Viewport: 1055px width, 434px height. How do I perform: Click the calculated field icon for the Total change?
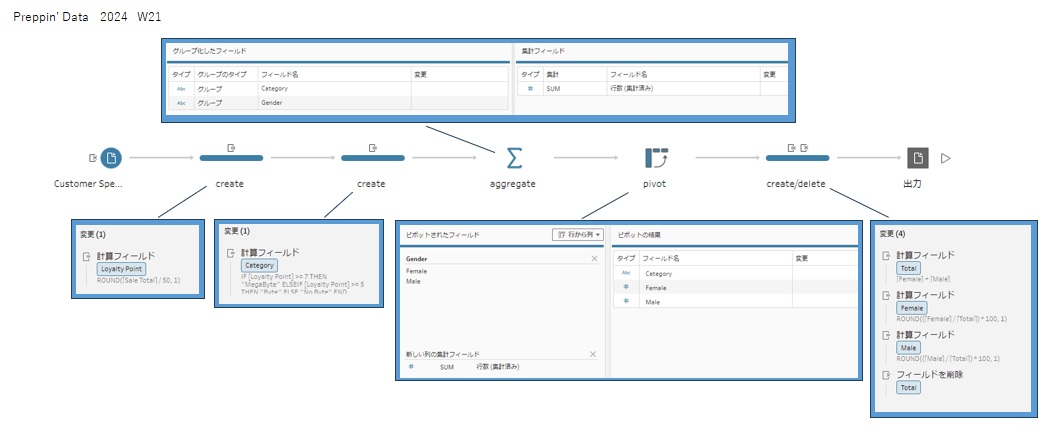[885, 256]
